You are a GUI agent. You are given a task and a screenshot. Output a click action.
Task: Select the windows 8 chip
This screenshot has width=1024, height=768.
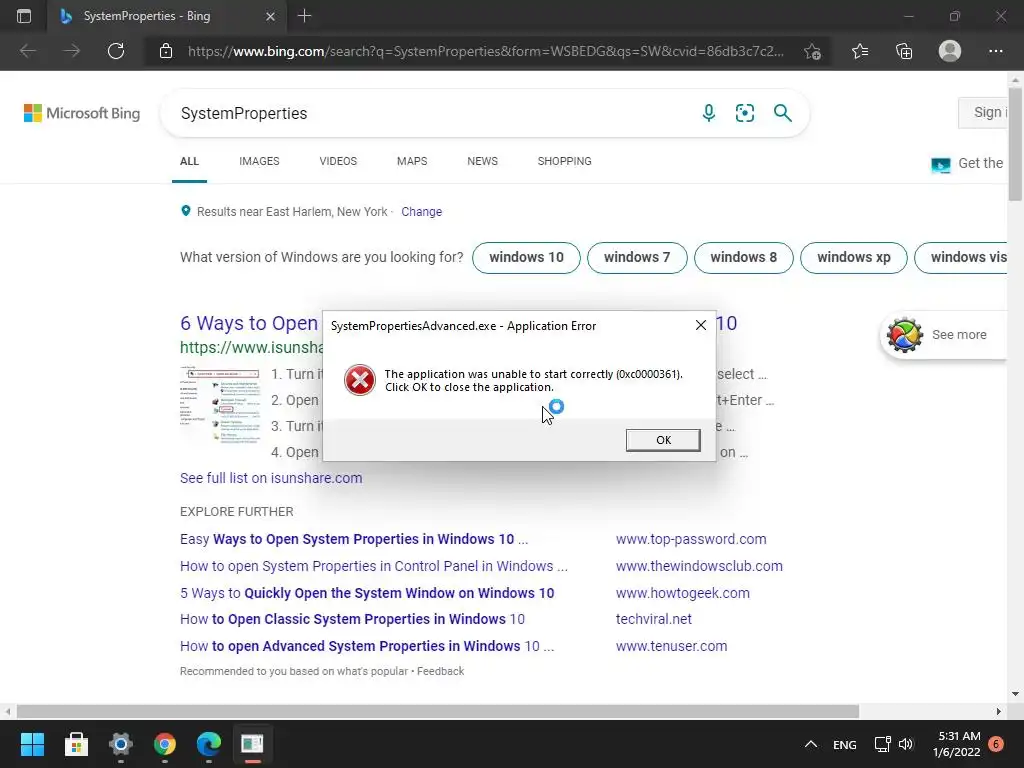743,257
